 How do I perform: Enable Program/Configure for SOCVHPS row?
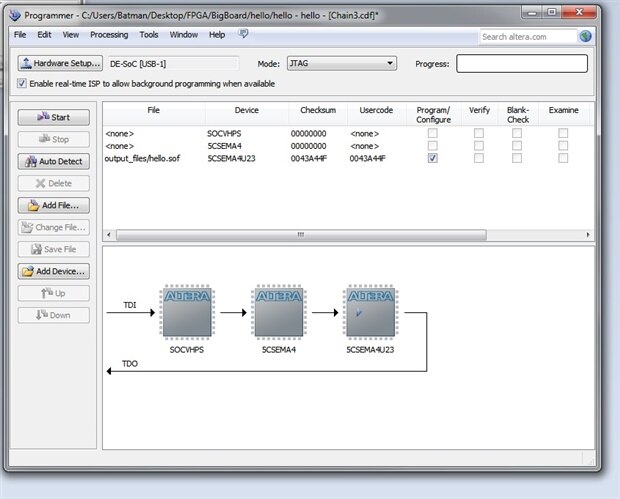pos(432,133)
